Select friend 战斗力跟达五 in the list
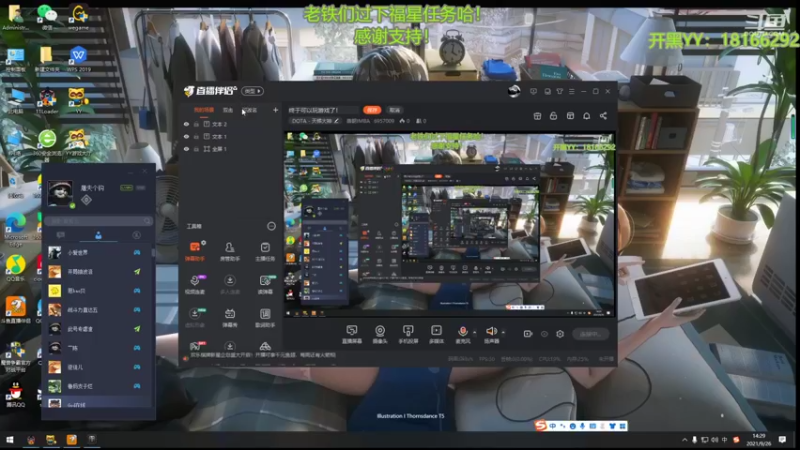The height and width of the screenshot is (450, 800). (98, 310)
